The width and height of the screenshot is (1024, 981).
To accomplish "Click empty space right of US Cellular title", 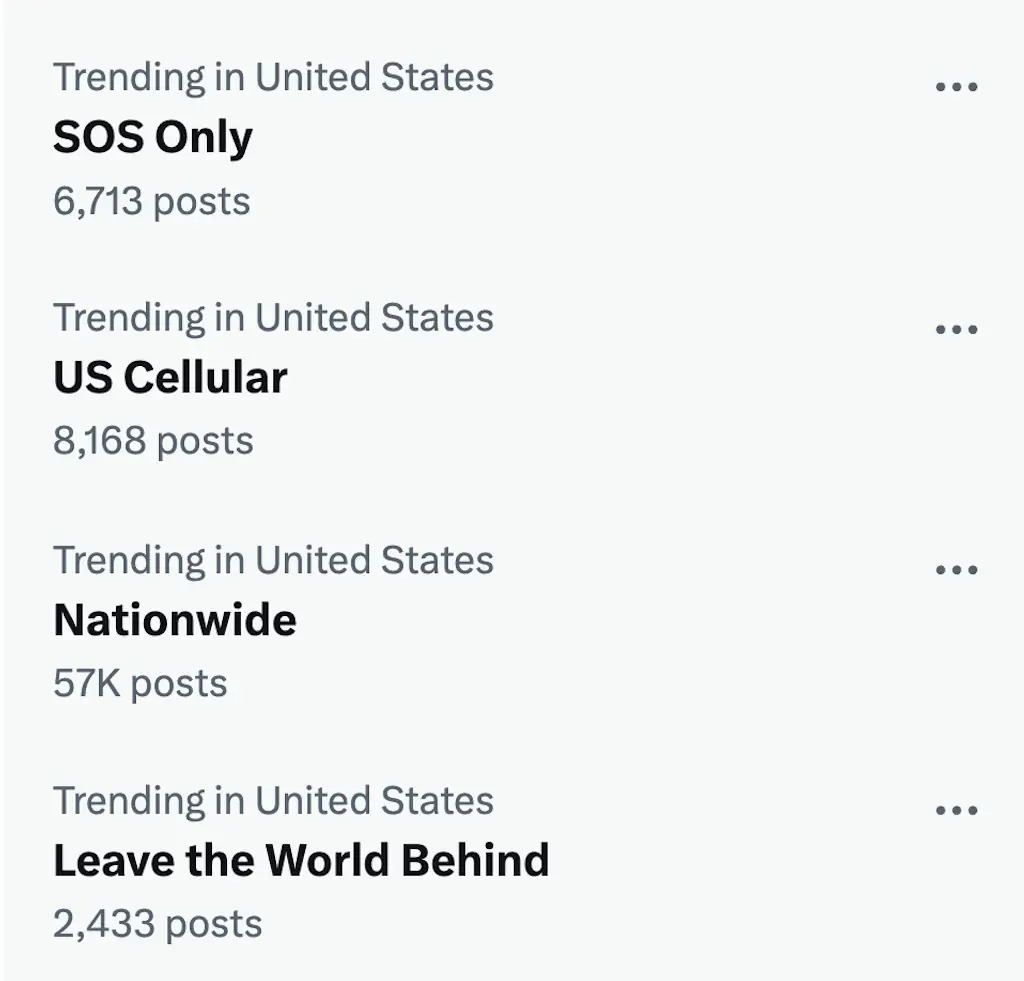I will point(600,378).
